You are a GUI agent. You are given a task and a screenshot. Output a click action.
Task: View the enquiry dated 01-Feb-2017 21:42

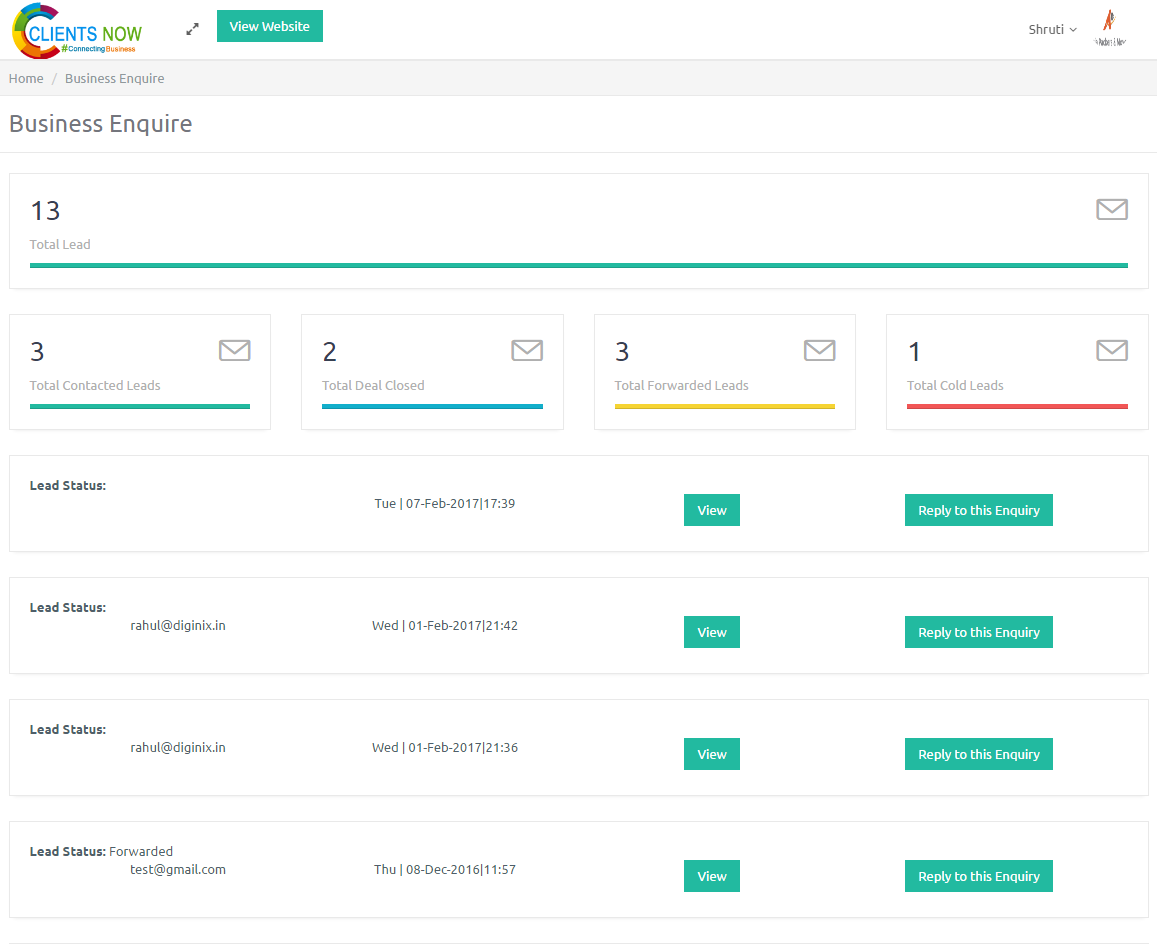point(711,632)
